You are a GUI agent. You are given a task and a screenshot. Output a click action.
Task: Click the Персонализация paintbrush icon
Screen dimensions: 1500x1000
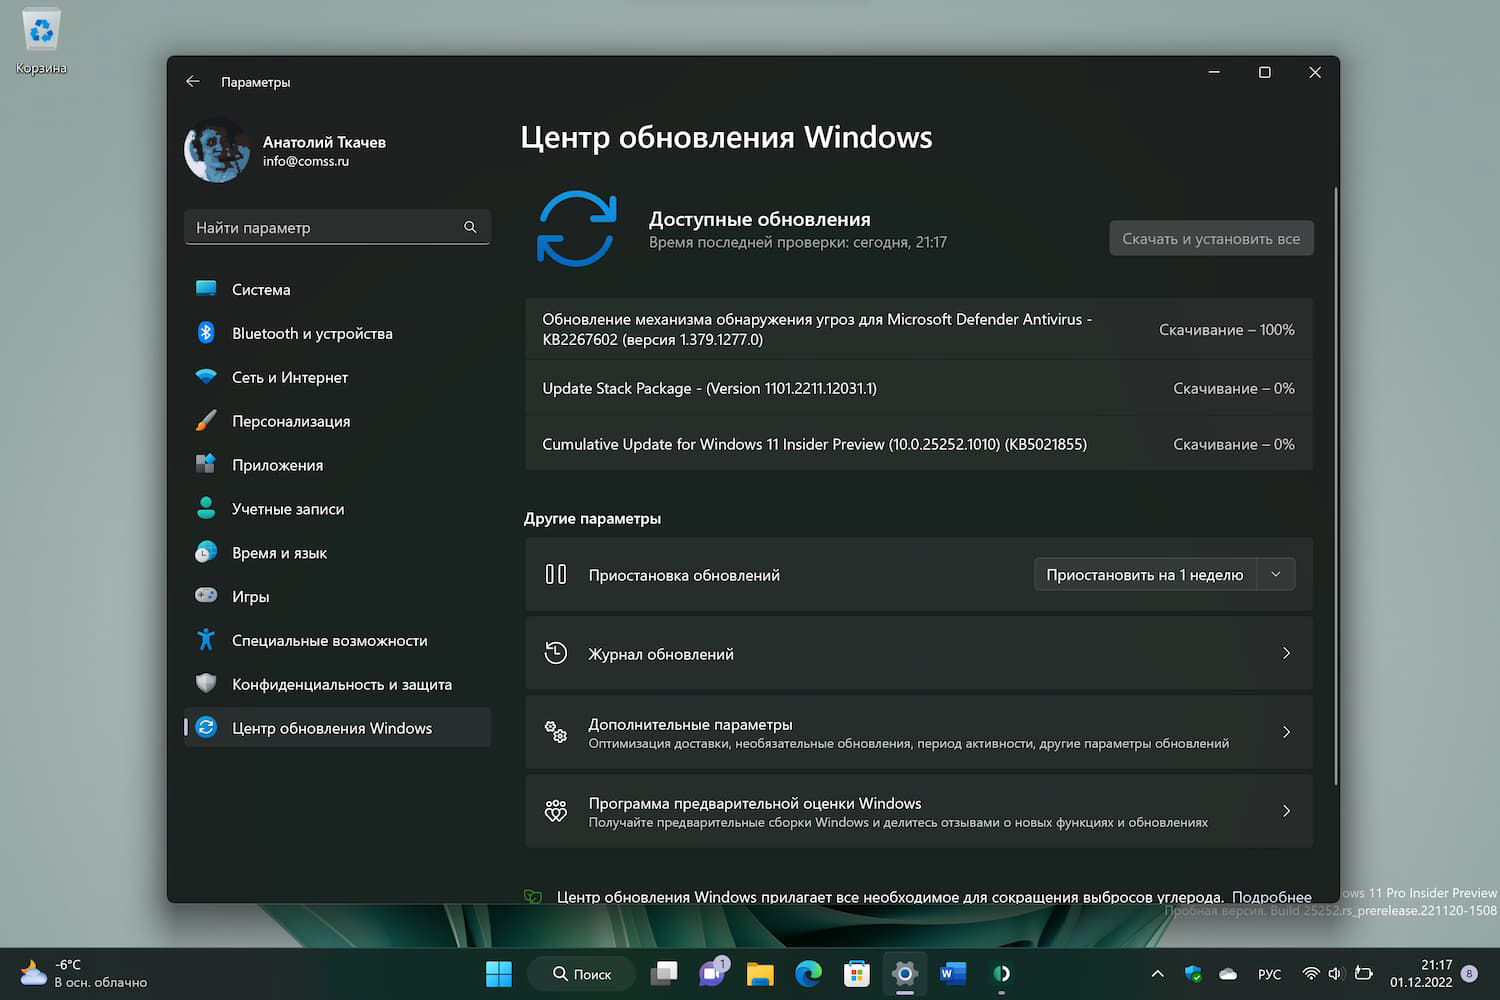pos(206,421)
